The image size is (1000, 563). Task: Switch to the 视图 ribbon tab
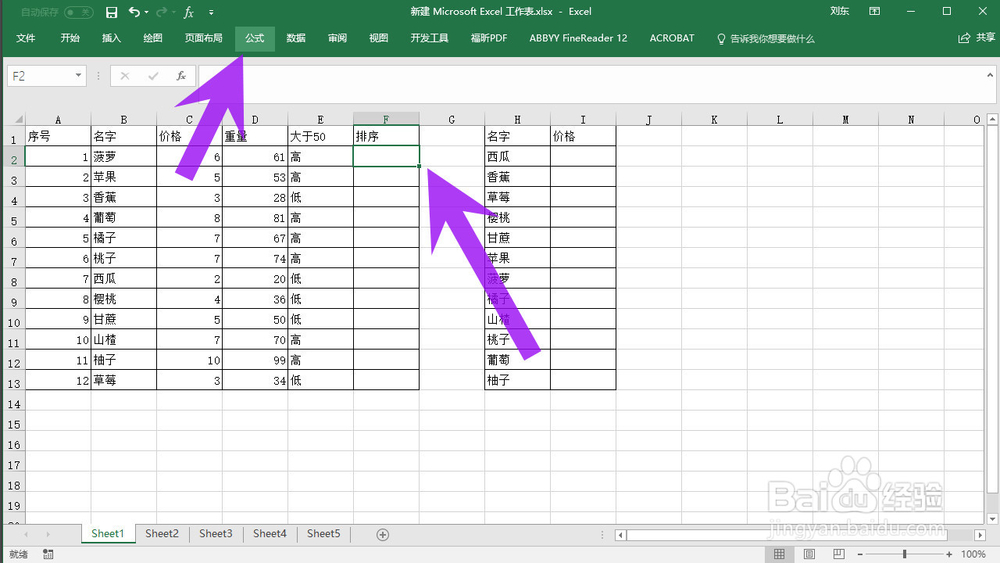(379, 38)
